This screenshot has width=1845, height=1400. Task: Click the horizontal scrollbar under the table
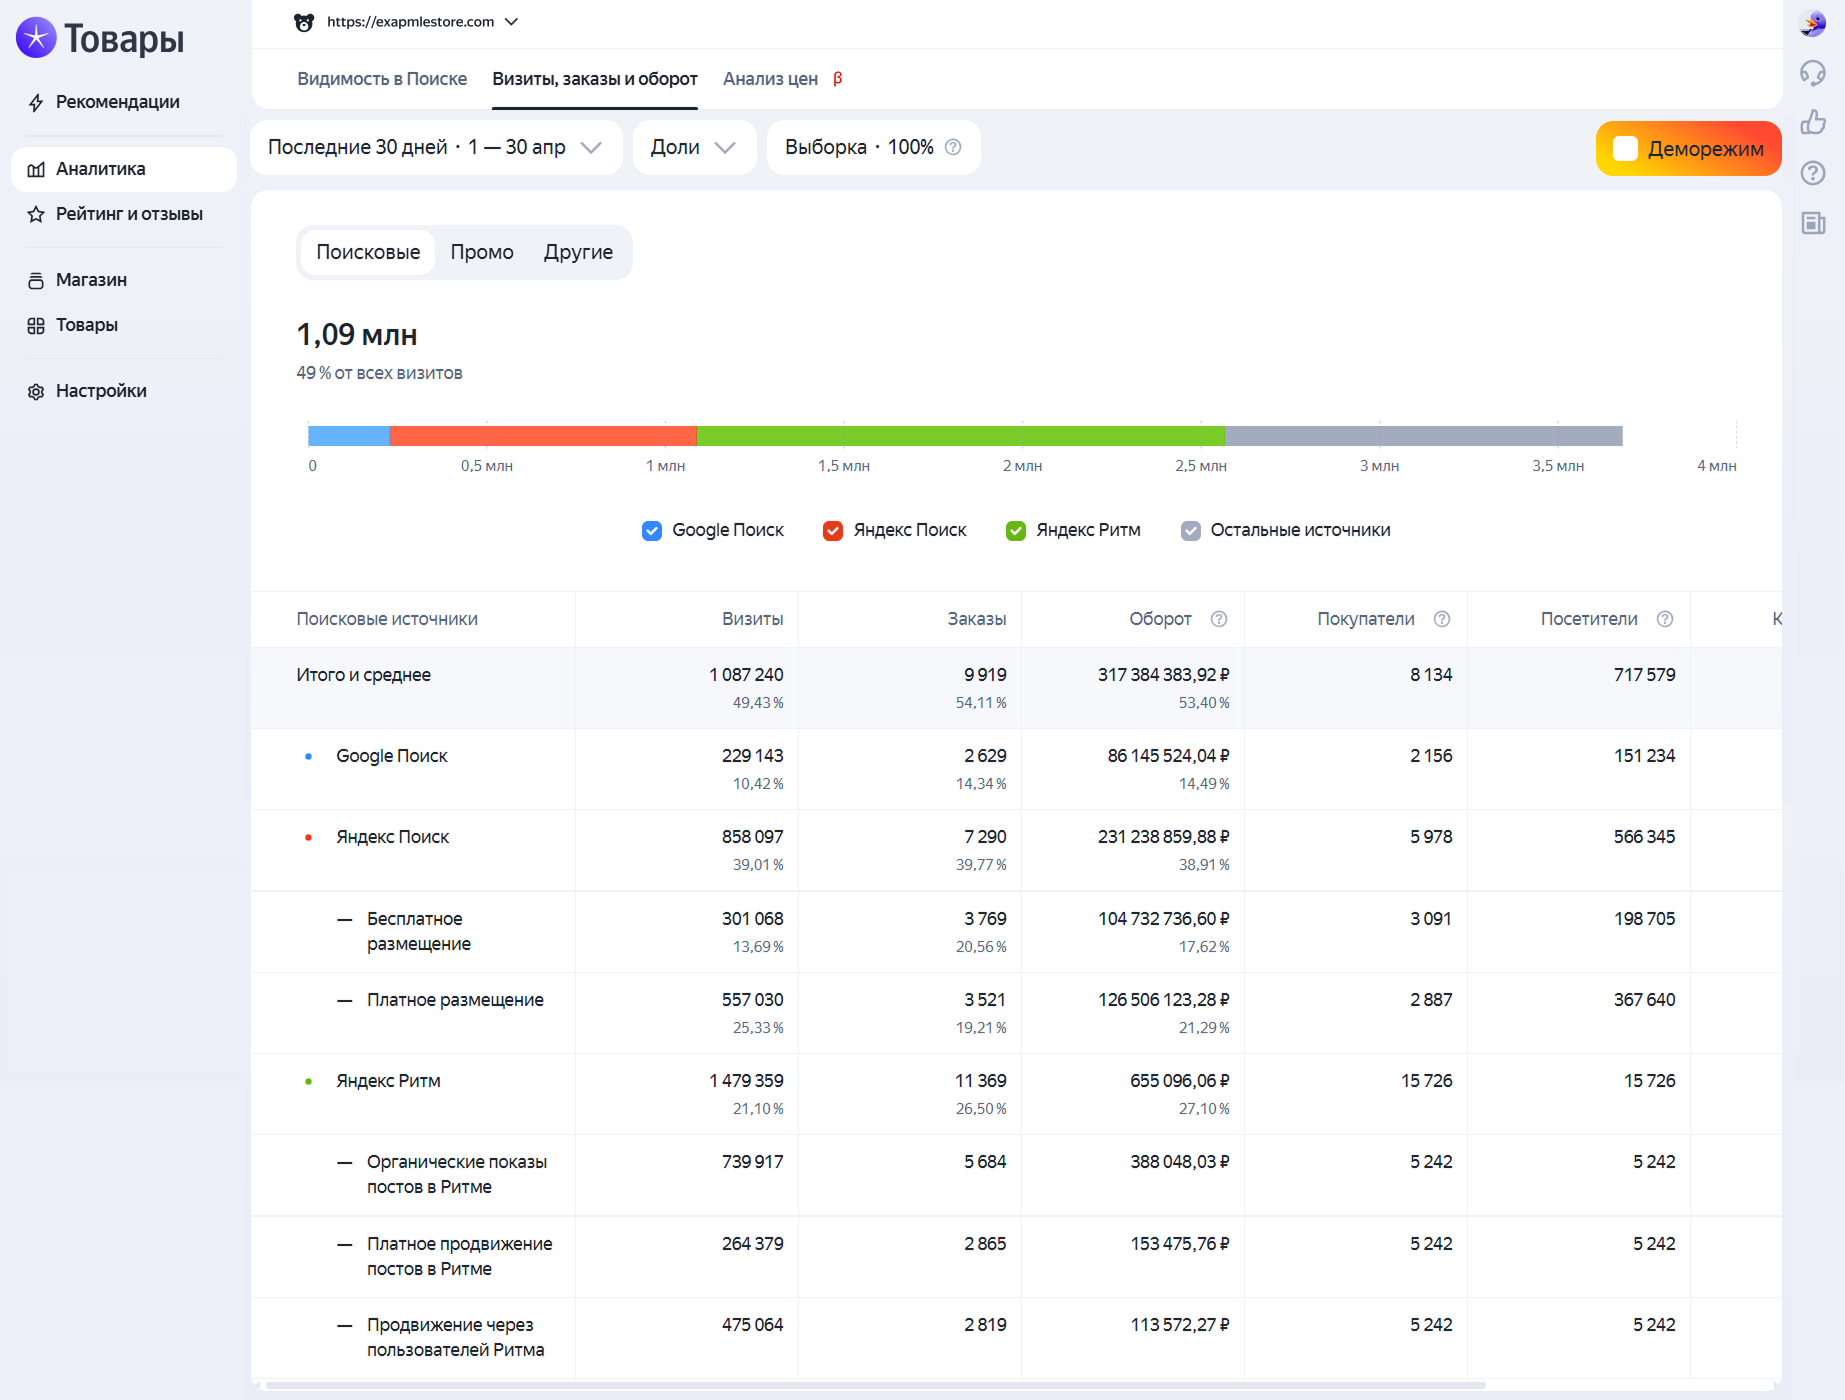pyautogui.click(x=875, y=1386)
